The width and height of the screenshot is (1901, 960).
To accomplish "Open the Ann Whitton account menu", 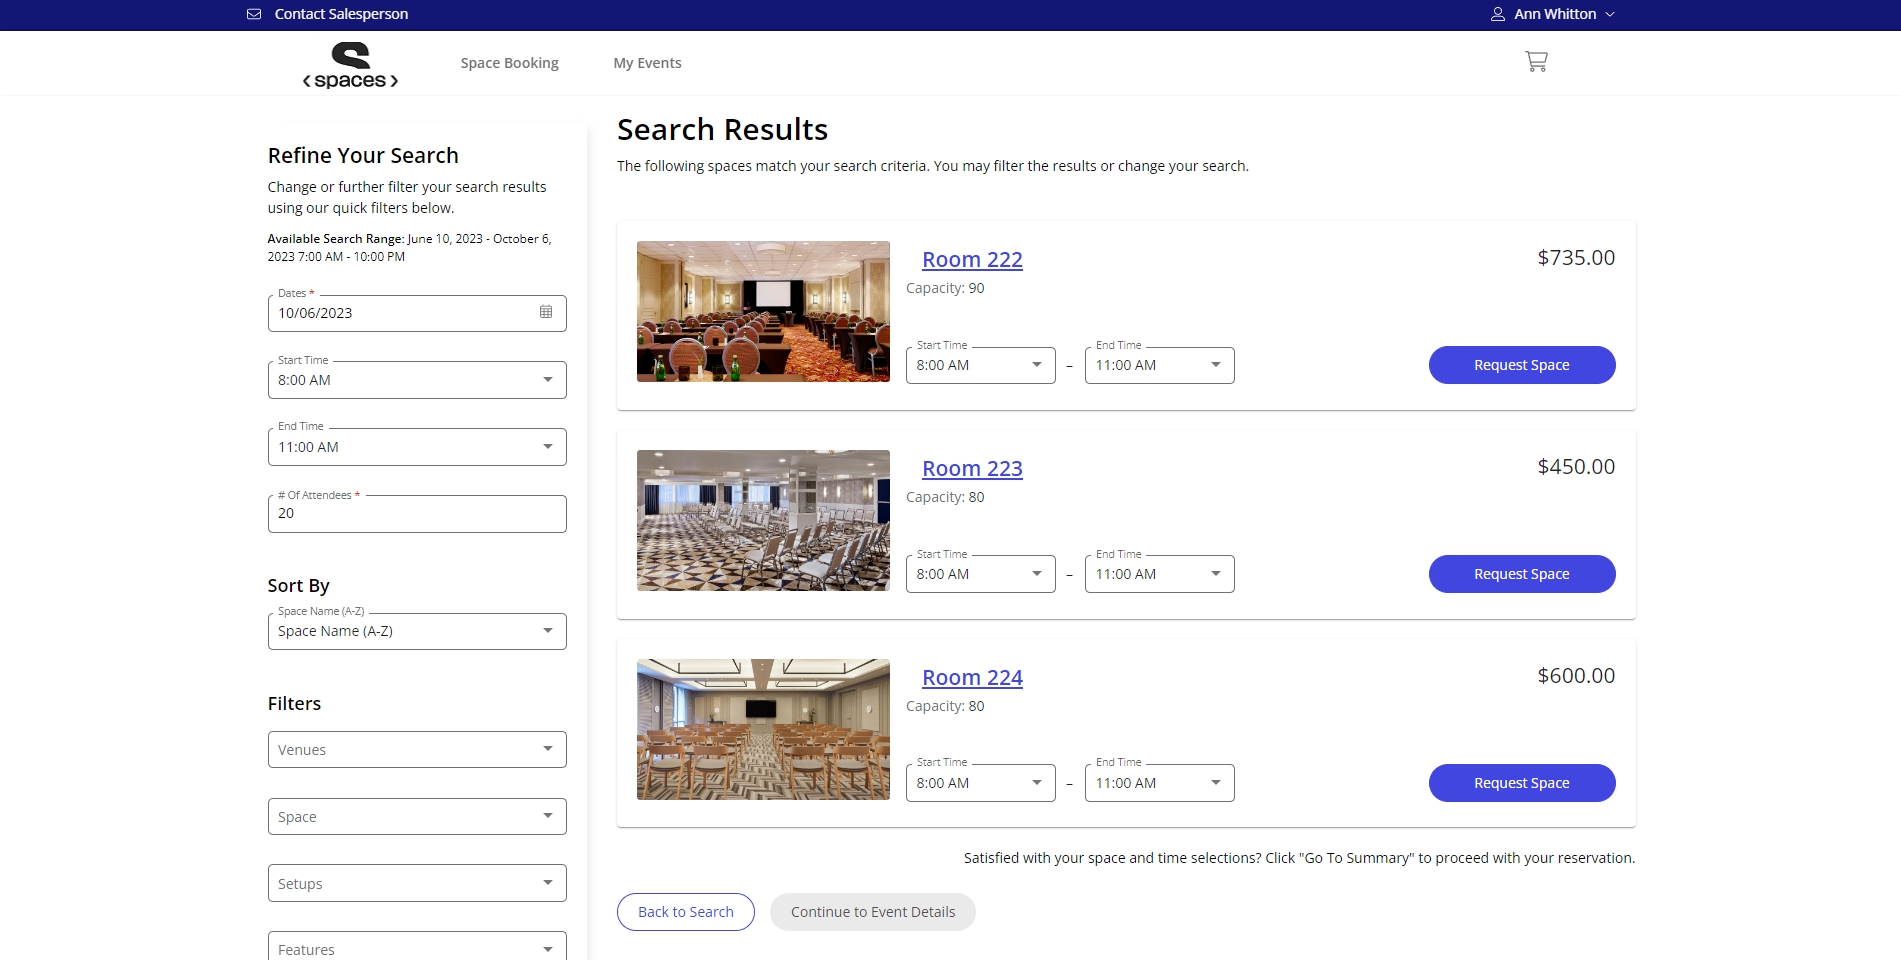I will click(1554, 14).
